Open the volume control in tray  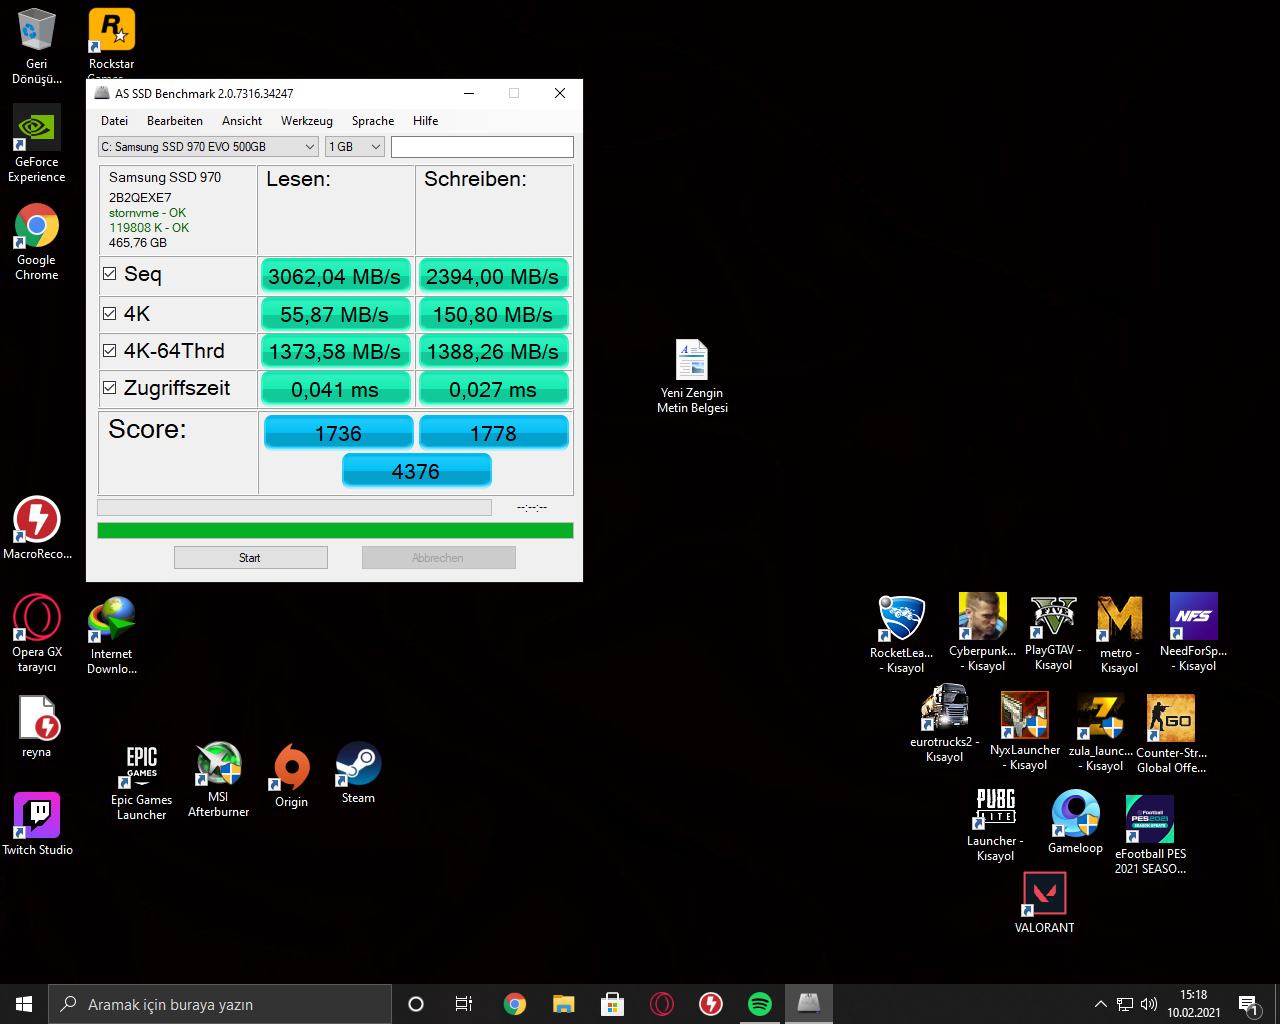(1148, 1004)
